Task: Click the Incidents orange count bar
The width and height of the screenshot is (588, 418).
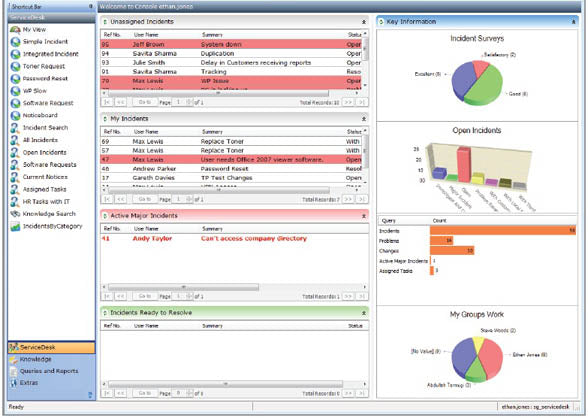Action: point(503,231)
